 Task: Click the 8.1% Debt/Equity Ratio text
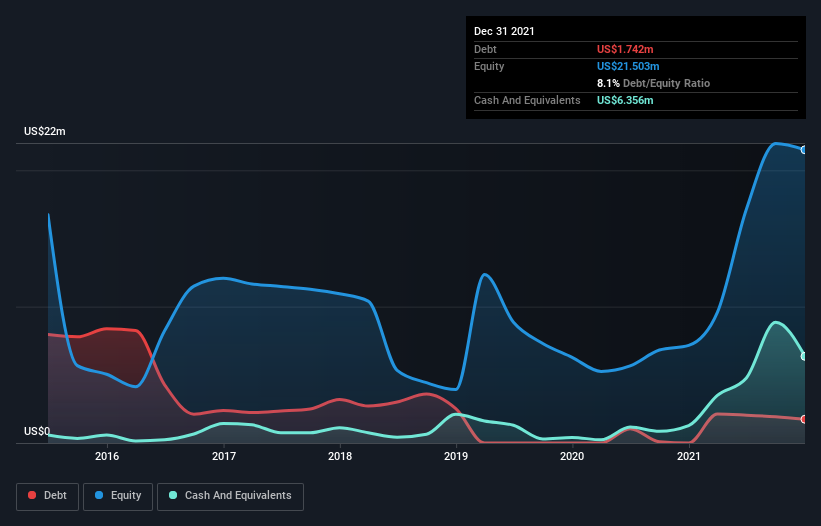click(x=653, y=83)
